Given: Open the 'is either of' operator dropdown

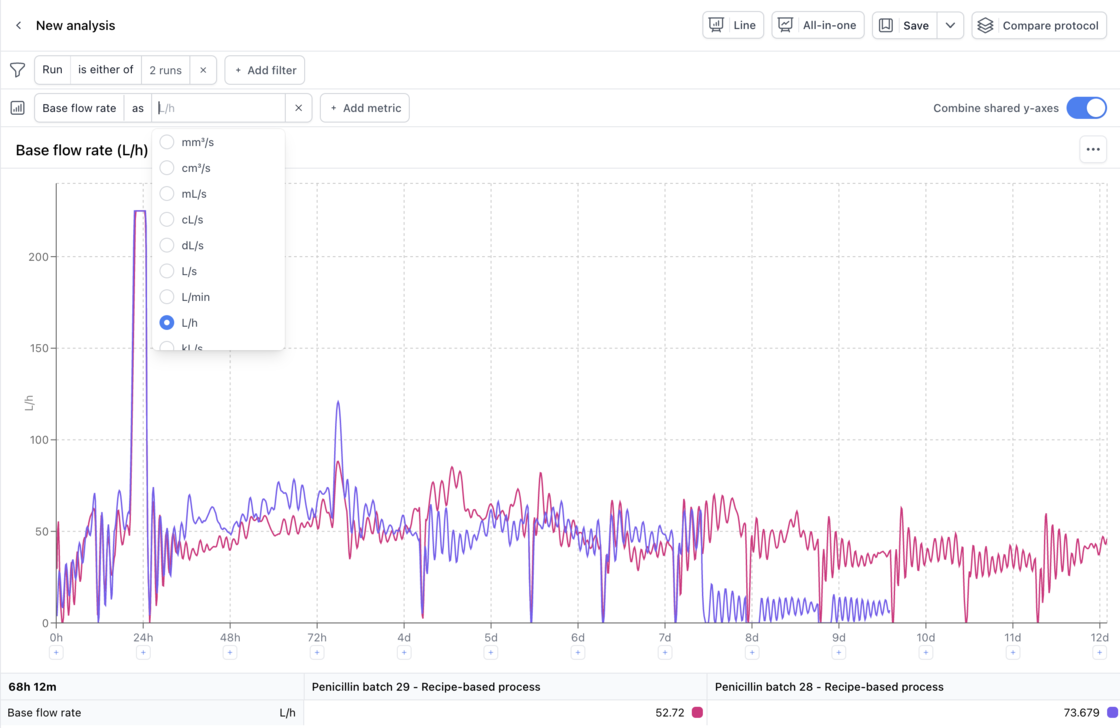Looking at the screenshot, I should 105,70.
